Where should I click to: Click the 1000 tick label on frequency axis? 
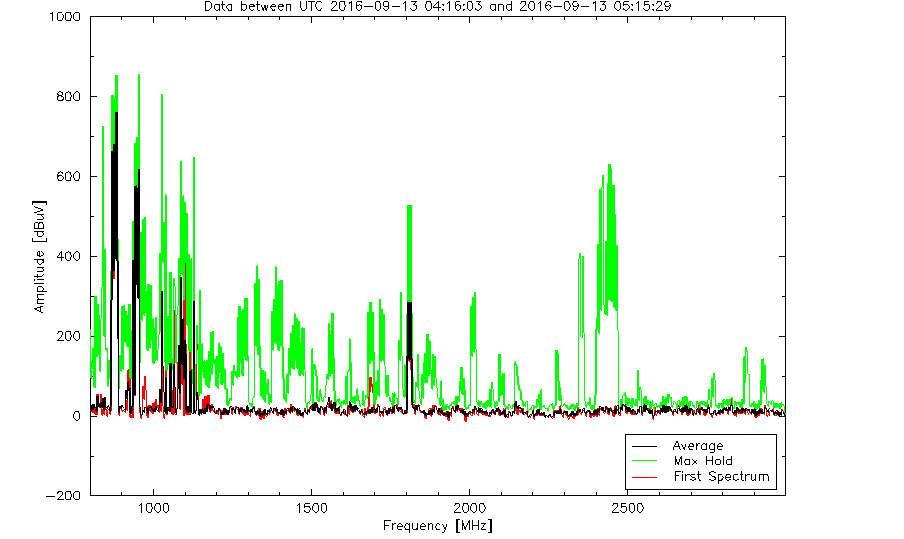(153, 508)
